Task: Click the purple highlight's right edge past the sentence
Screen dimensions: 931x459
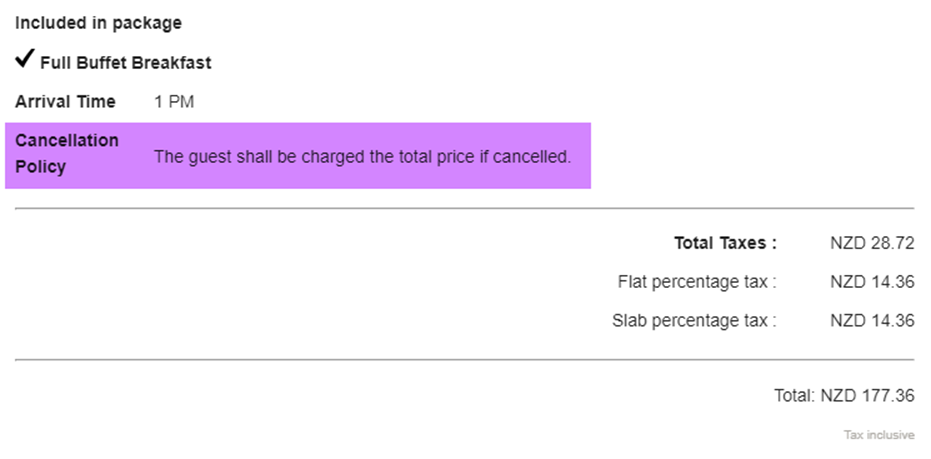Action: point(583,156)
